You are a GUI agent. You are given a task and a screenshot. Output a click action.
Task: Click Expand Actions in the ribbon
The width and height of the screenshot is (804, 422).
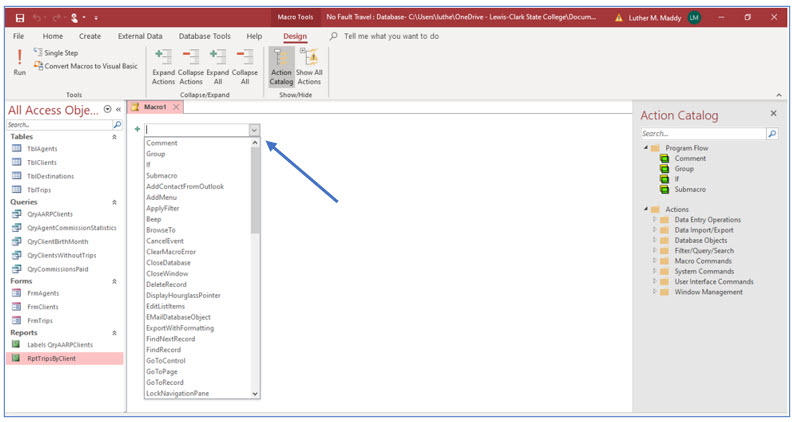164,67
